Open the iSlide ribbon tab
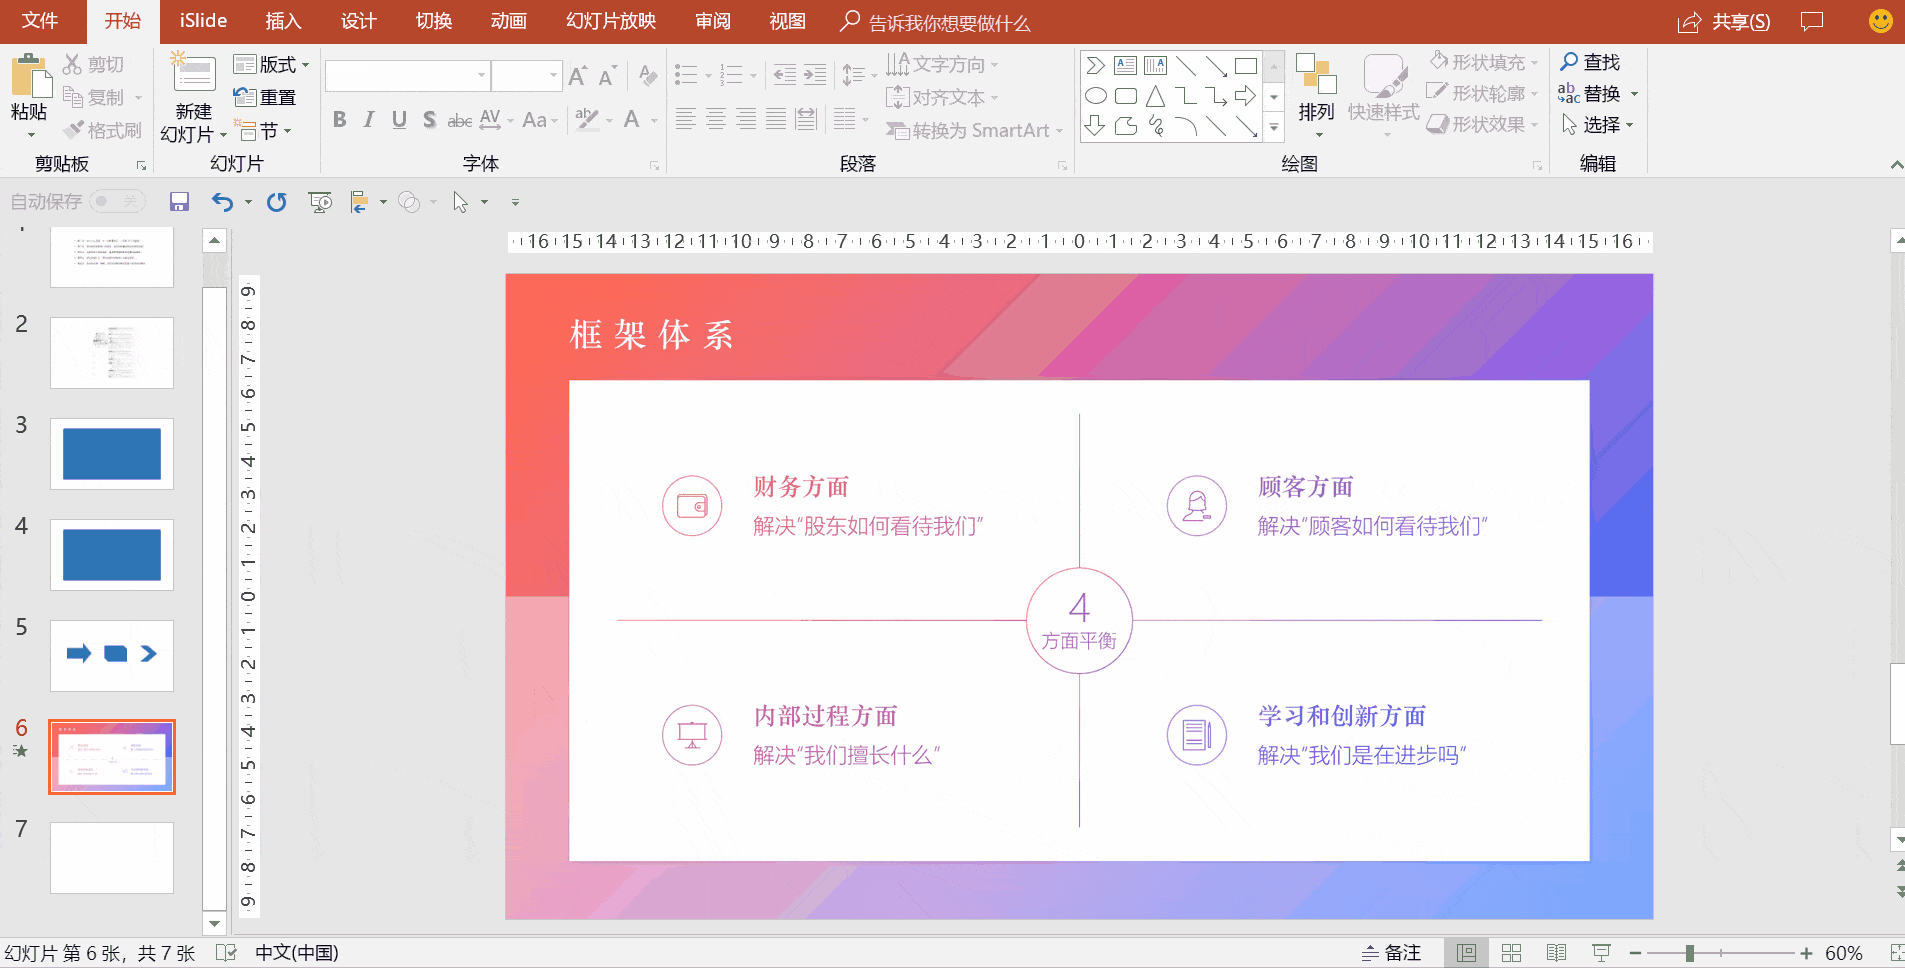The image size is (1905, 968). point(203,21)
